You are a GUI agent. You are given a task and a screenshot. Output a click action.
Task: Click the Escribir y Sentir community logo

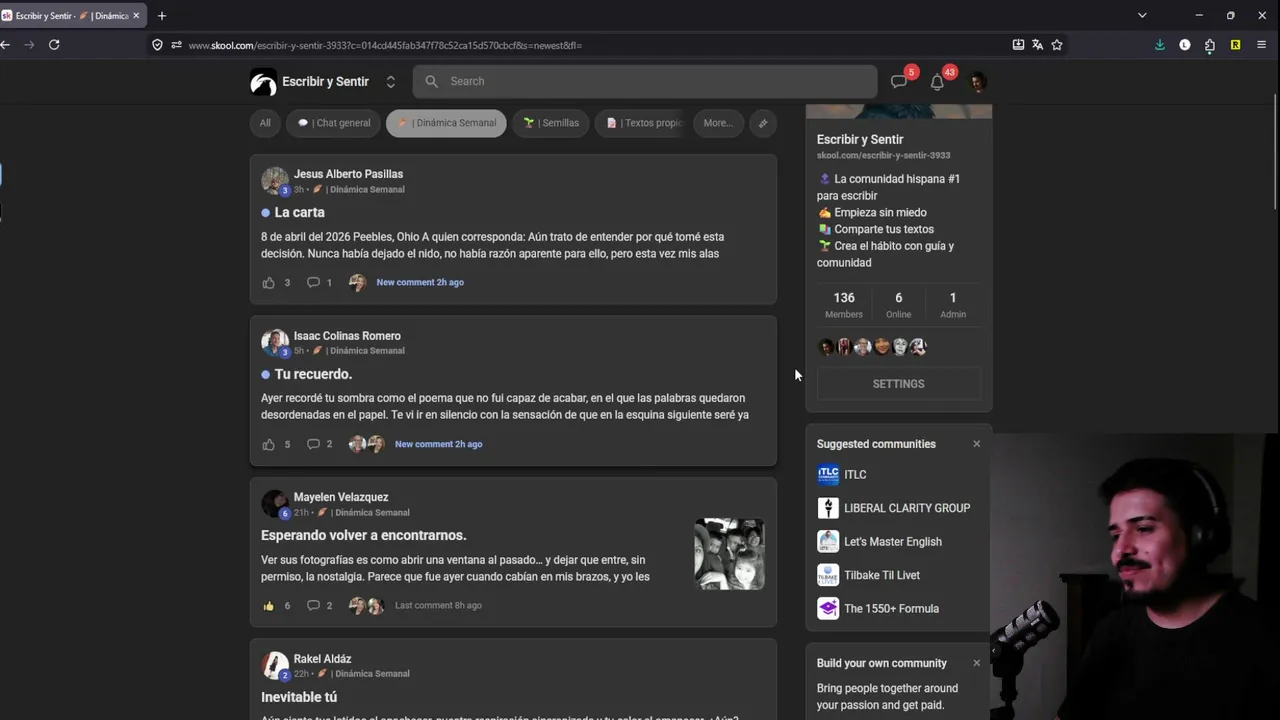click(x=263, y=82)
